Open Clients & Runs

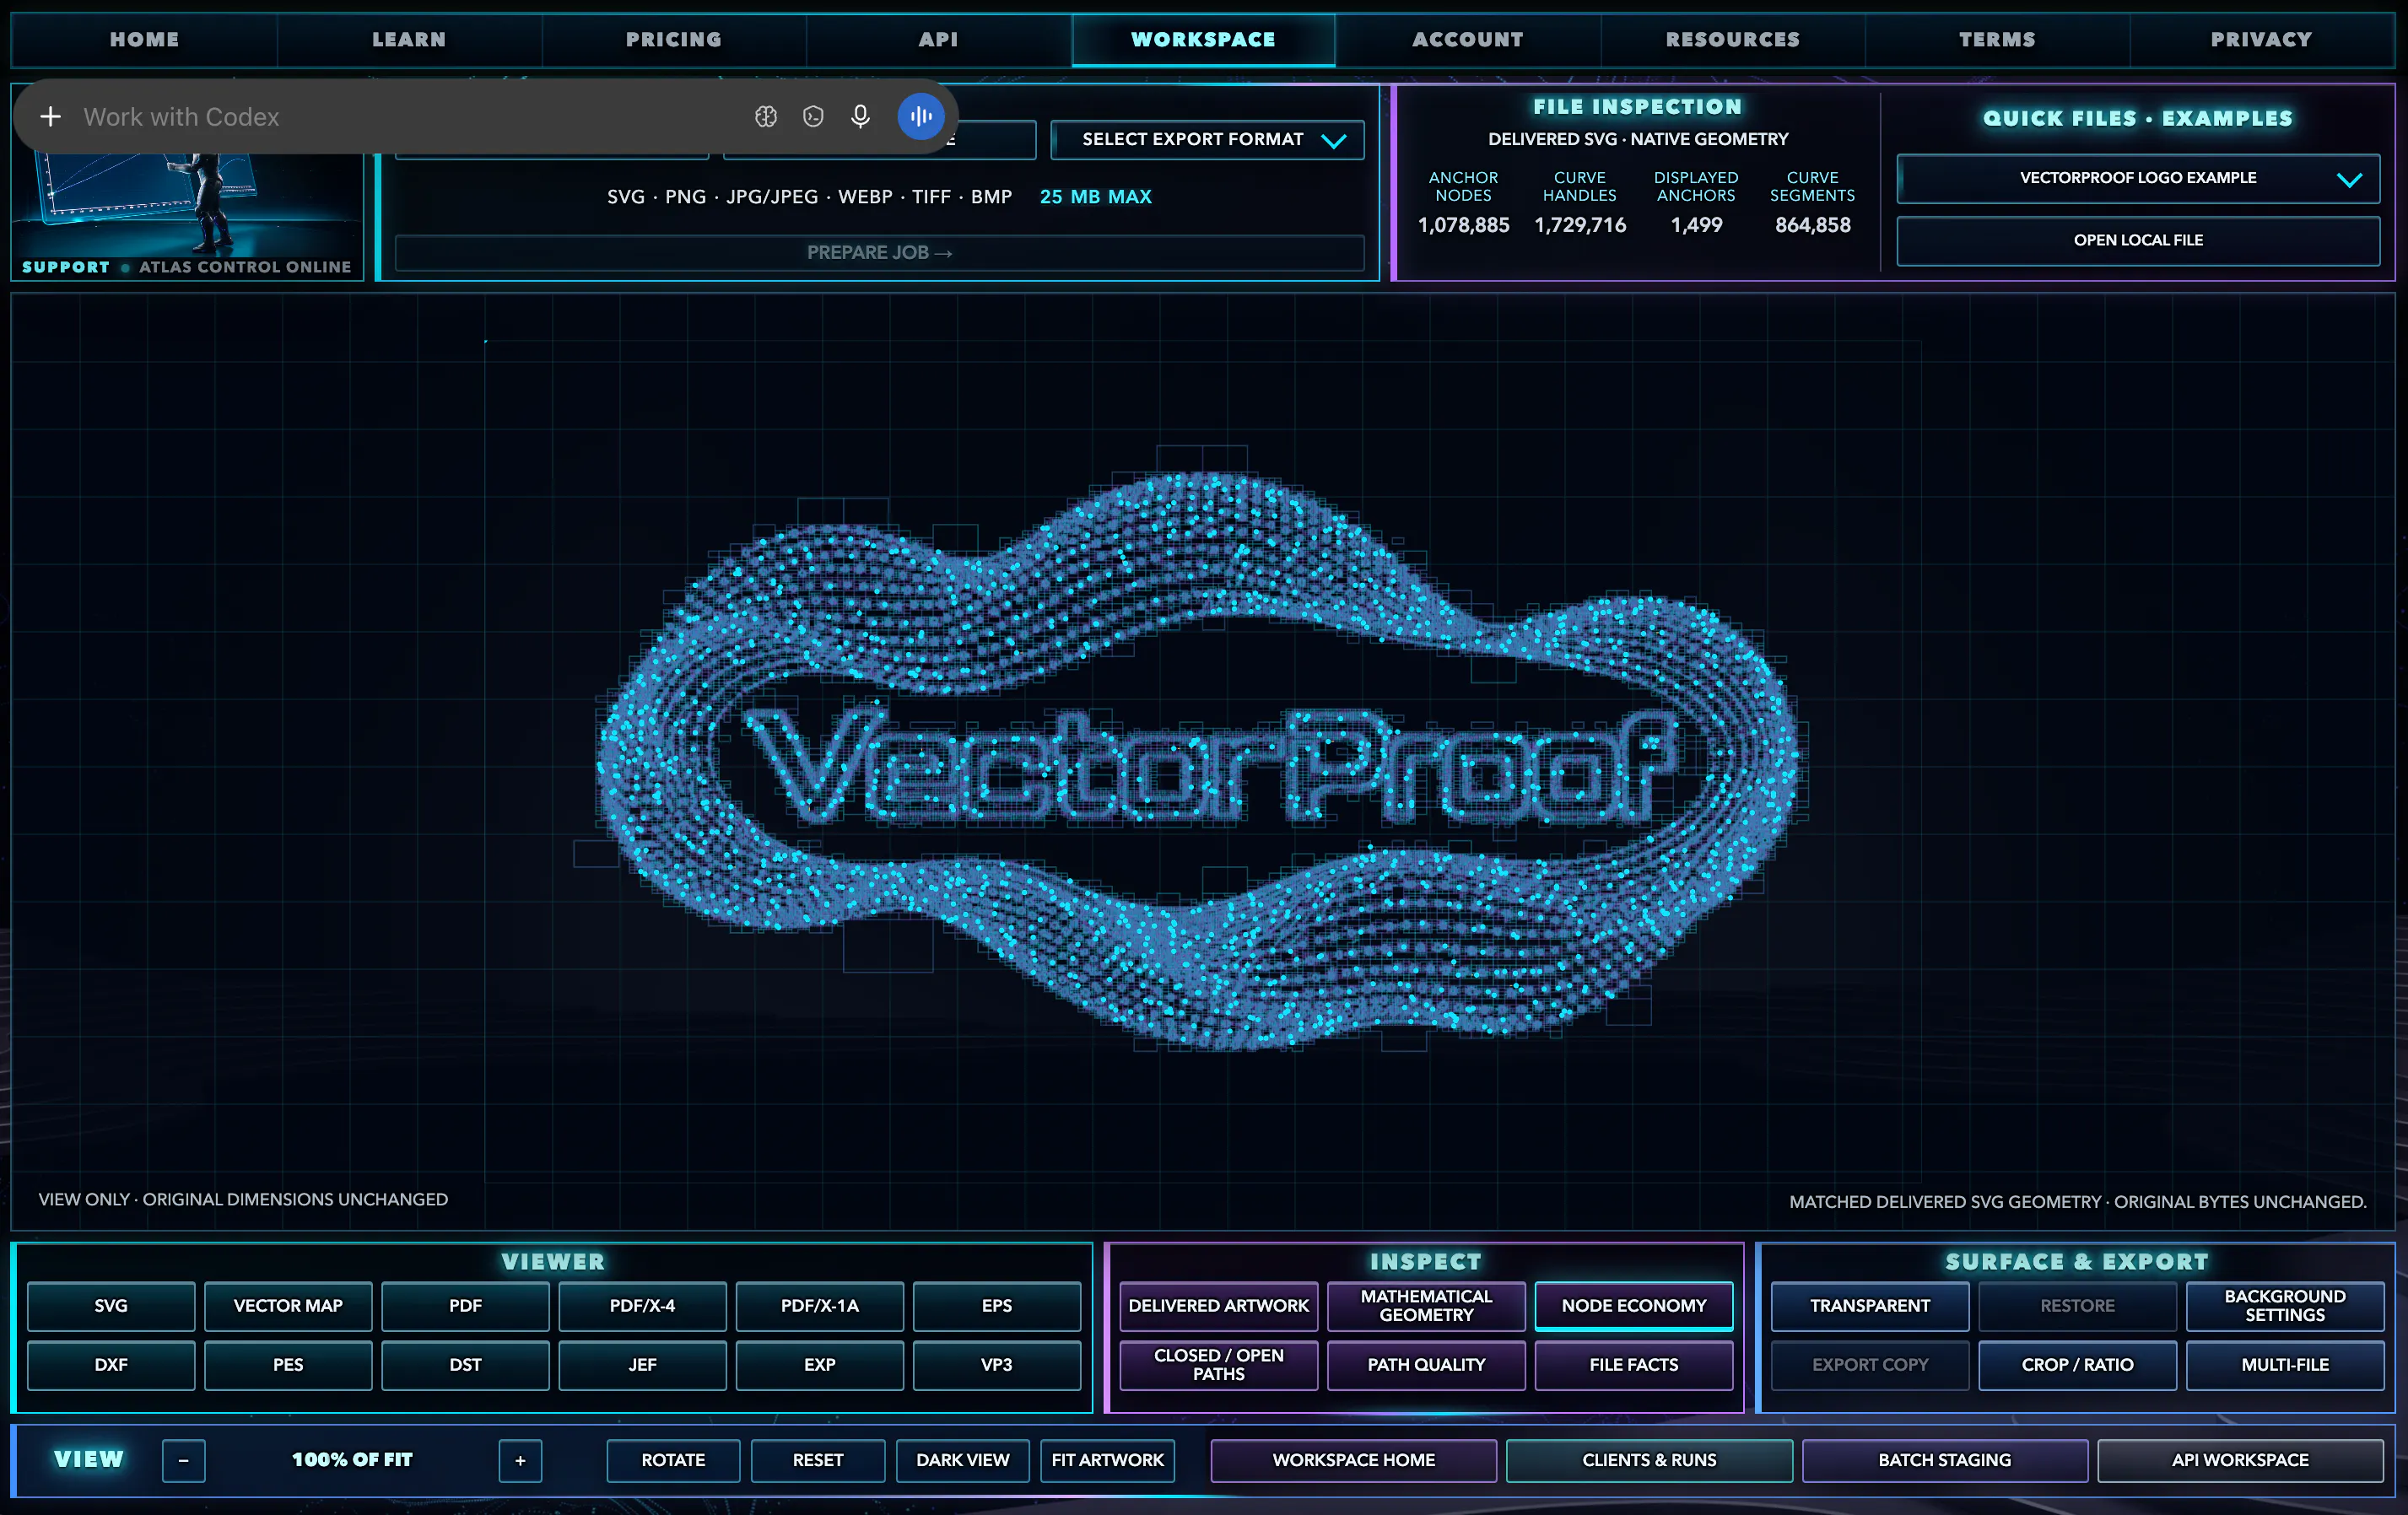tap(1649, 1460)
